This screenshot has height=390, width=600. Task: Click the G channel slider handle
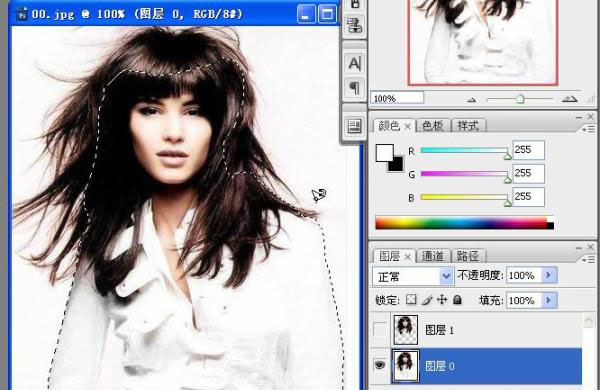[507, 179]
